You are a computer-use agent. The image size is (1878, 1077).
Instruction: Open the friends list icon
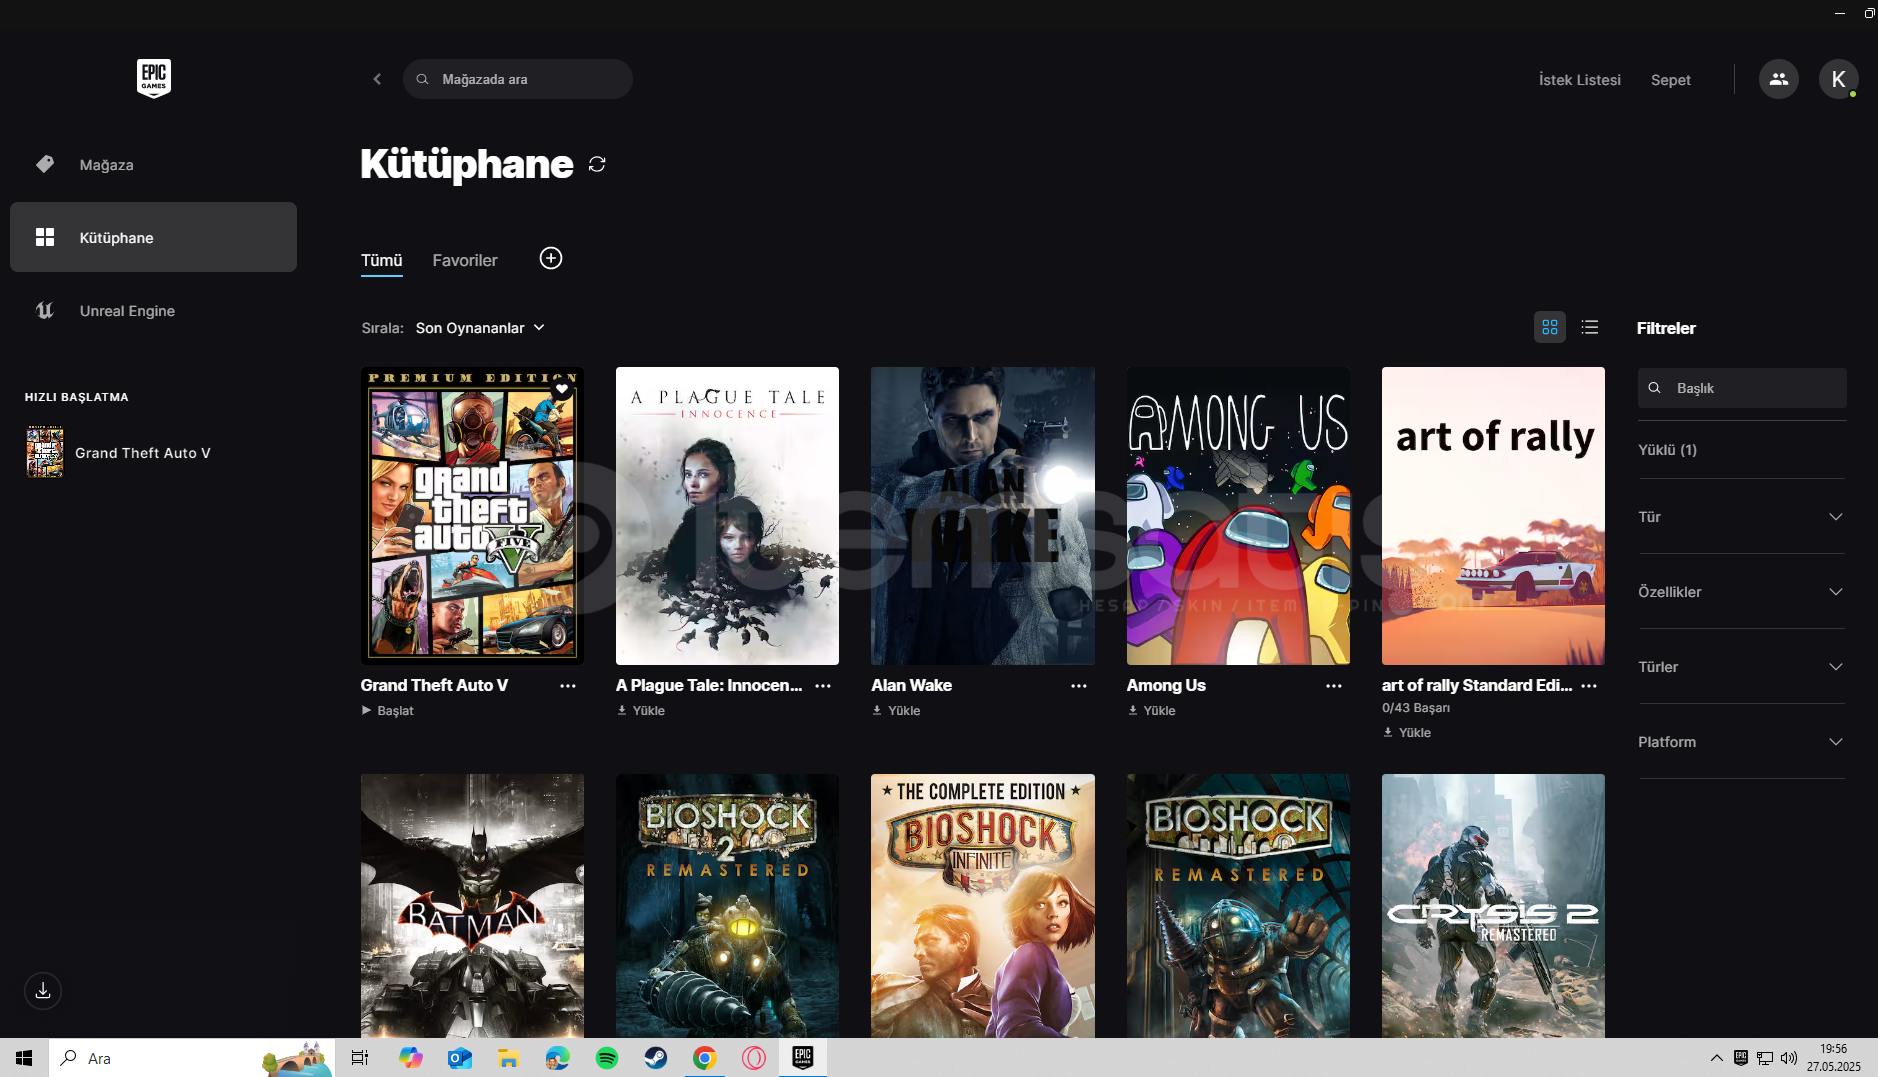point(1778,79)
